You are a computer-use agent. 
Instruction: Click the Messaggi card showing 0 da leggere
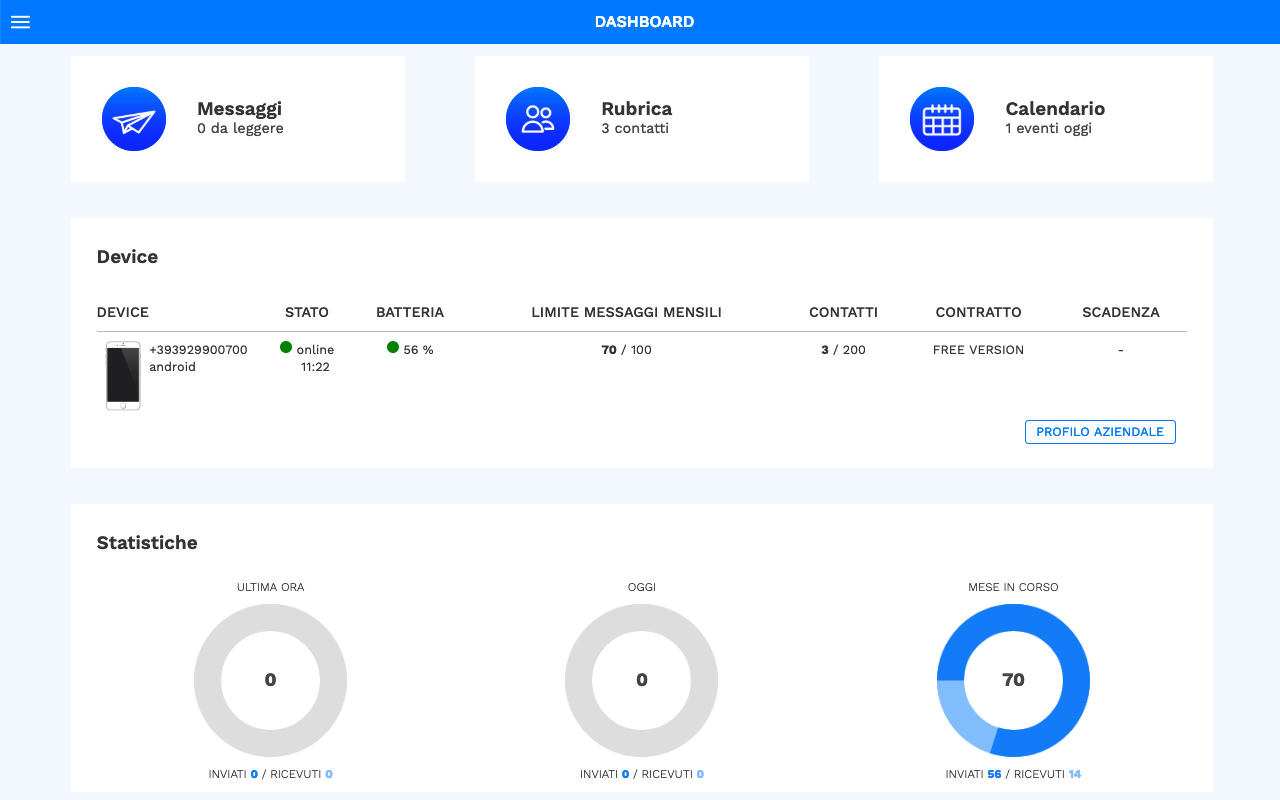pos(237,118)
